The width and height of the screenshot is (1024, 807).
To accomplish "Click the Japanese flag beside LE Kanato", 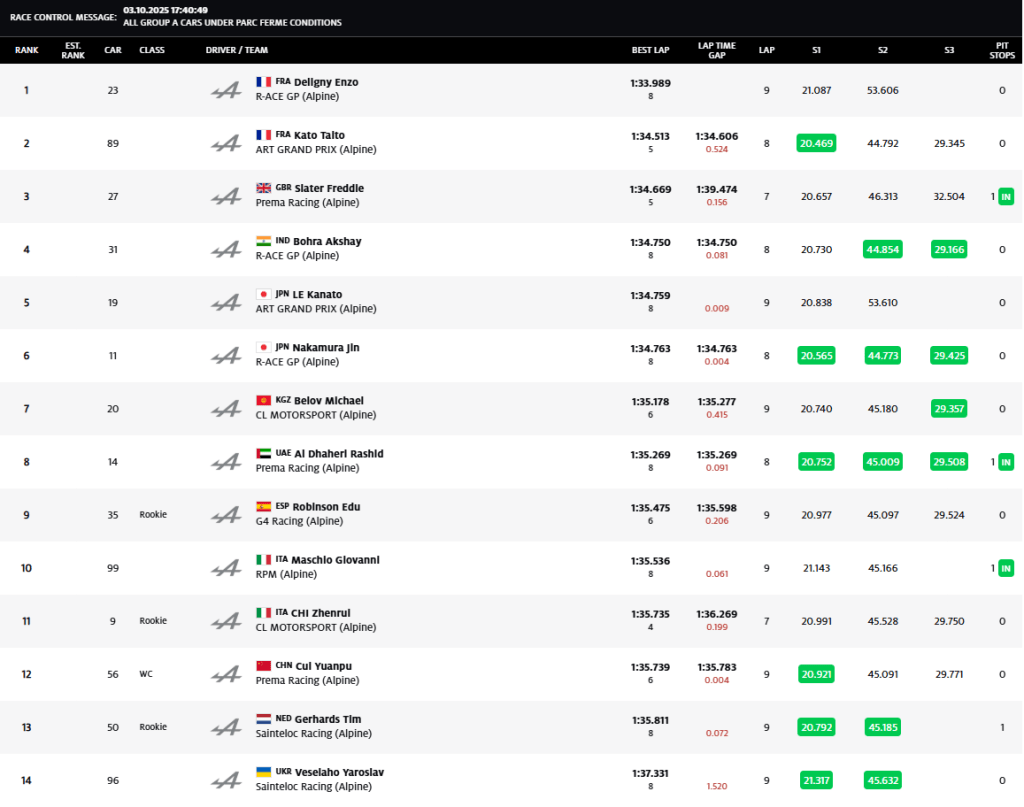I will tap(263, 294).
